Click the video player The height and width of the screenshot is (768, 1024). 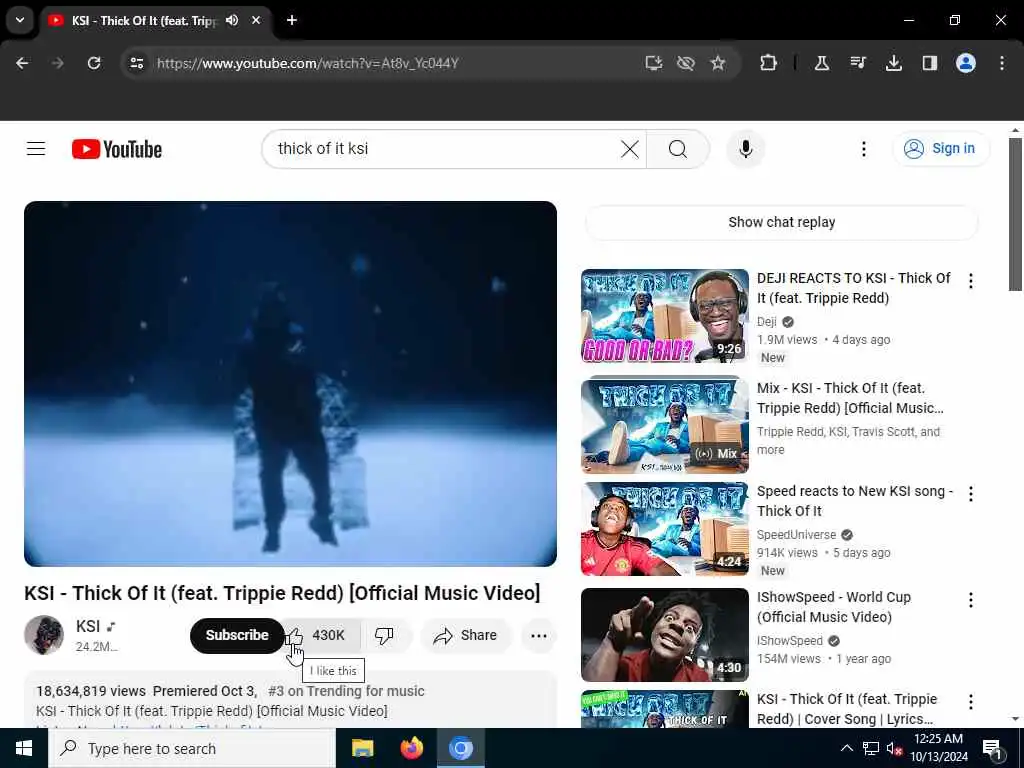291,384
